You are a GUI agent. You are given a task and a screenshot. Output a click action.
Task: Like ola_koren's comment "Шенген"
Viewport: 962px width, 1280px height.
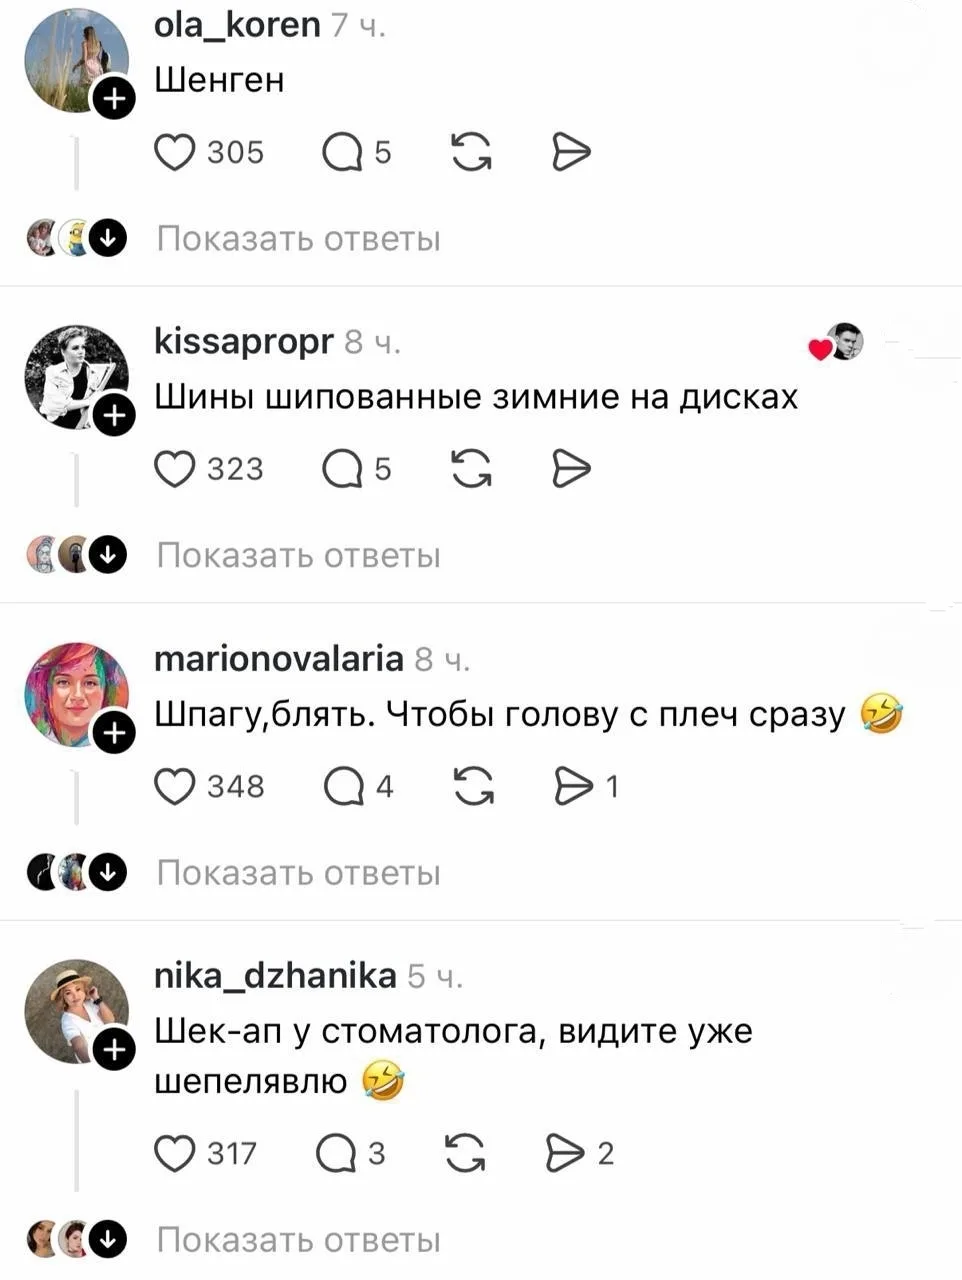[x=175, y=152]
